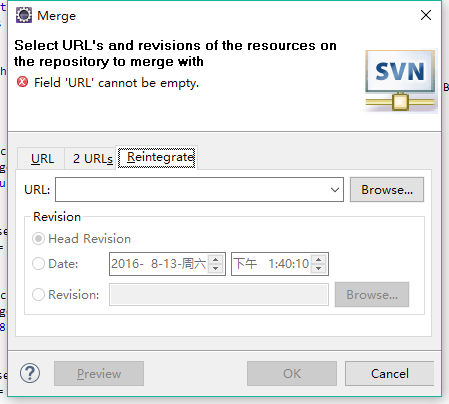449x404 pixels.
Task: Select the Date radio button
Action: tap(38, 264)
